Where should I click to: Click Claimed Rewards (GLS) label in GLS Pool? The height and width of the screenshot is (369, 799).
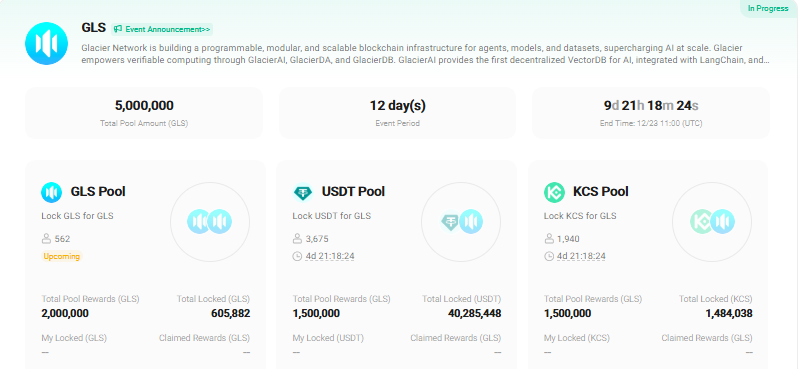point(204,338)
